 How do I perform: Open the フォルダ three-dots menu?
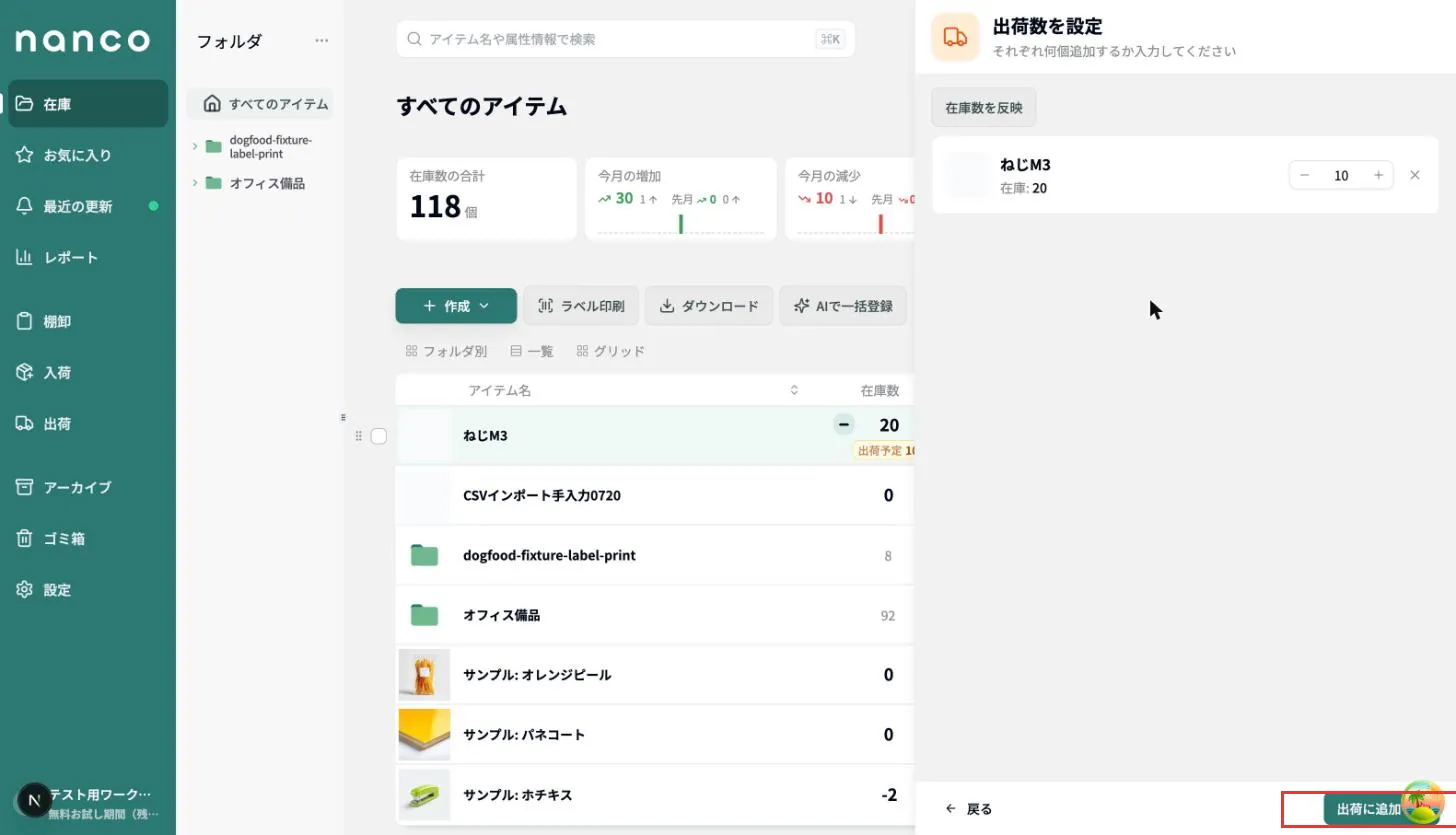[321, 41]
